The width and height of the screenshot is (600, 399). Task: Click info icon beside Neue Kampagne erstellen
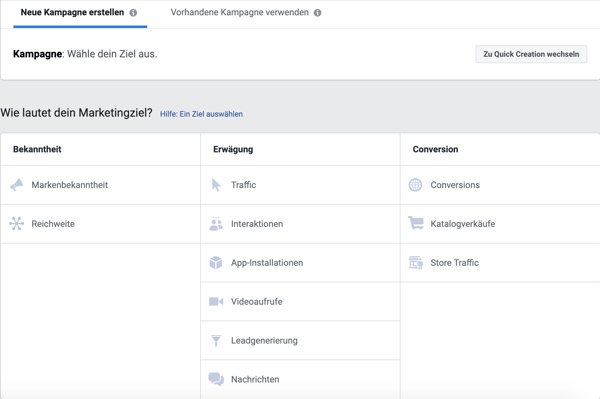click(133, 13)
